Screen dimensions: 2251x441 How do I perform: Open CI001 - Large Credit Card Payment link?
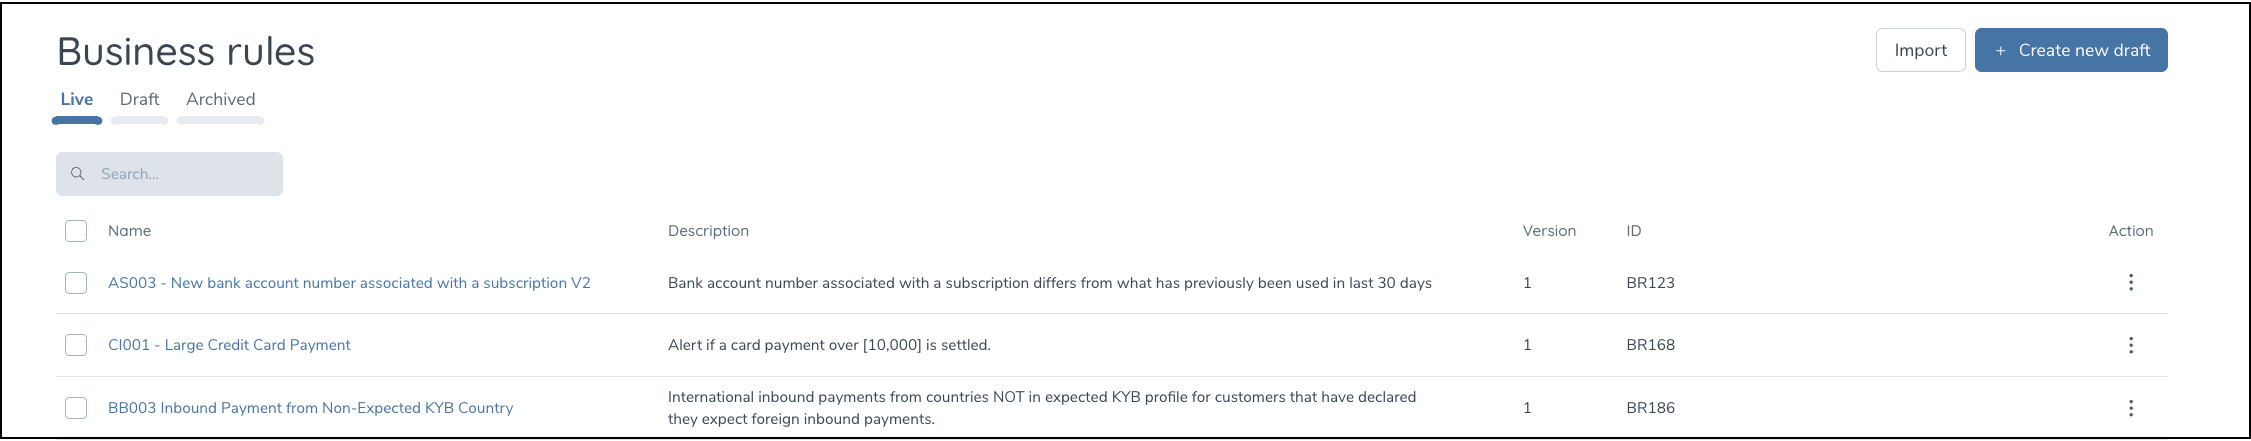pos(229,345)
